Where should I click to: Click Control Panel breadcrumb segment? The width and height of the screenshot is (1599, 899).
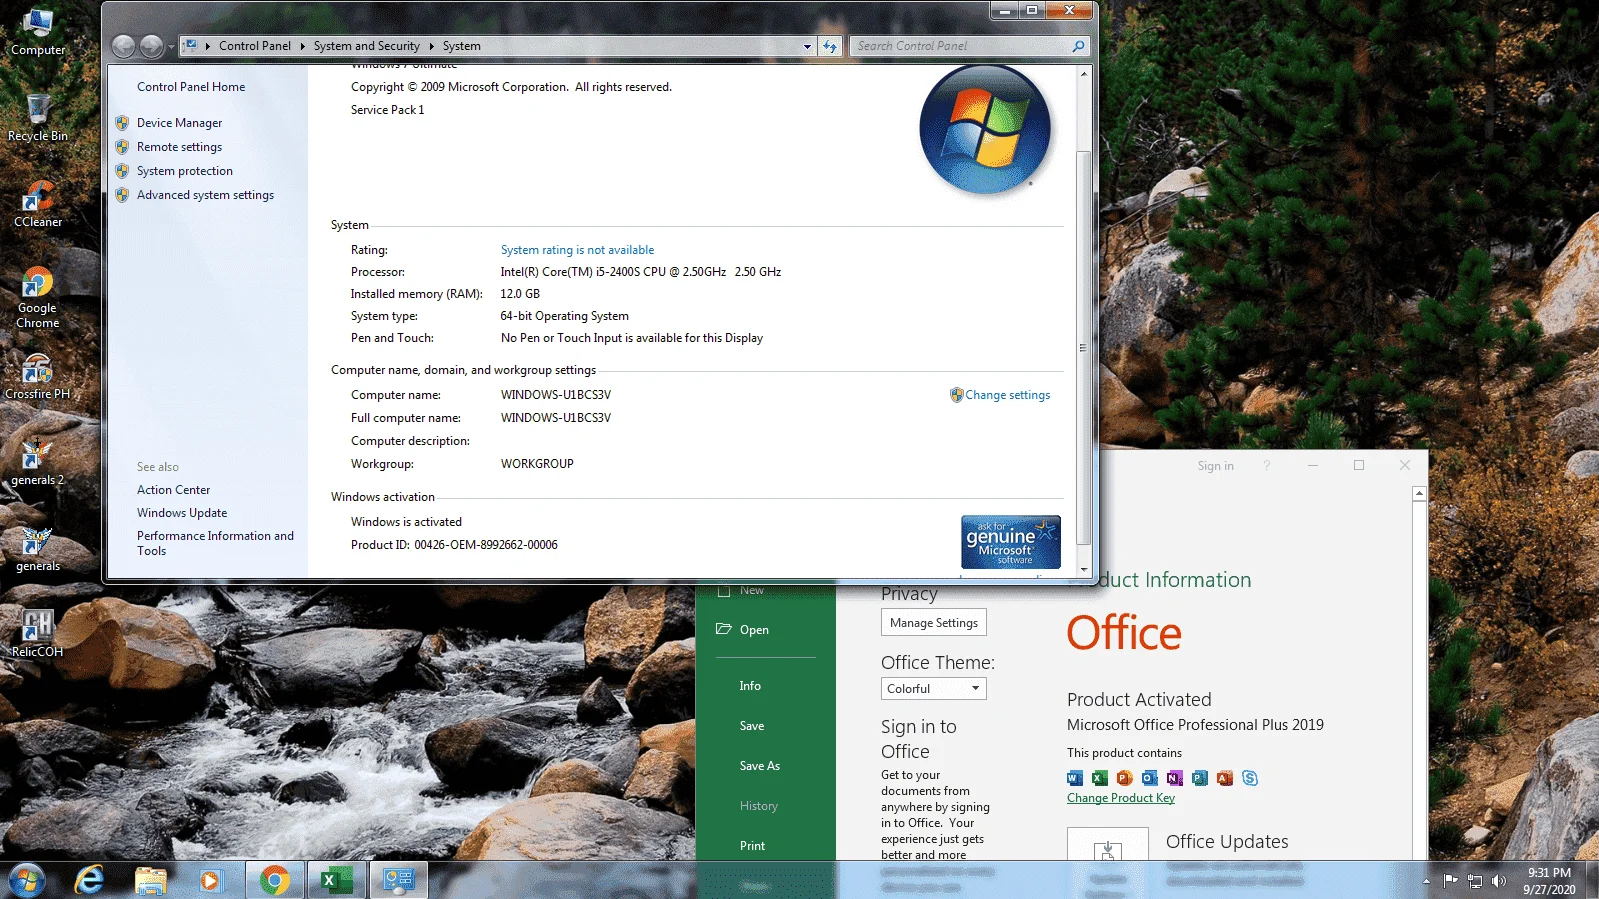tap(255, 46)
